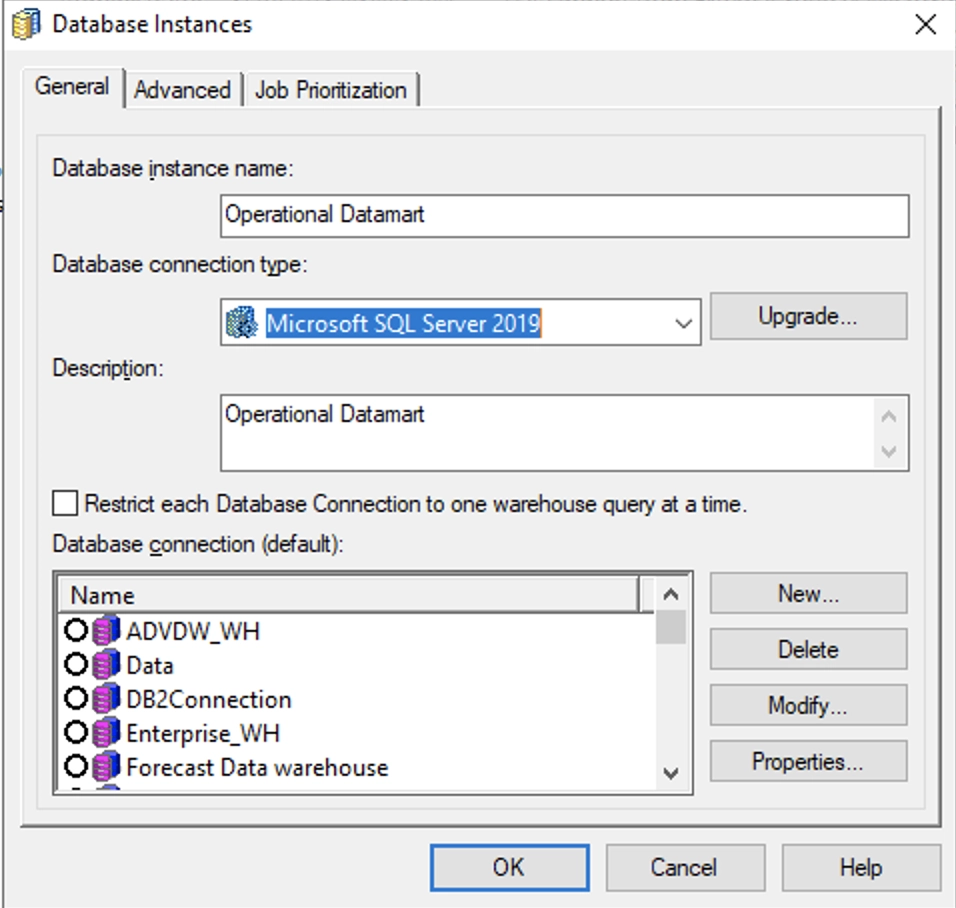Viewport: 956px width, 908px height.
Task: Choose the DB2Connection radio button
Action: coord(76,700)
